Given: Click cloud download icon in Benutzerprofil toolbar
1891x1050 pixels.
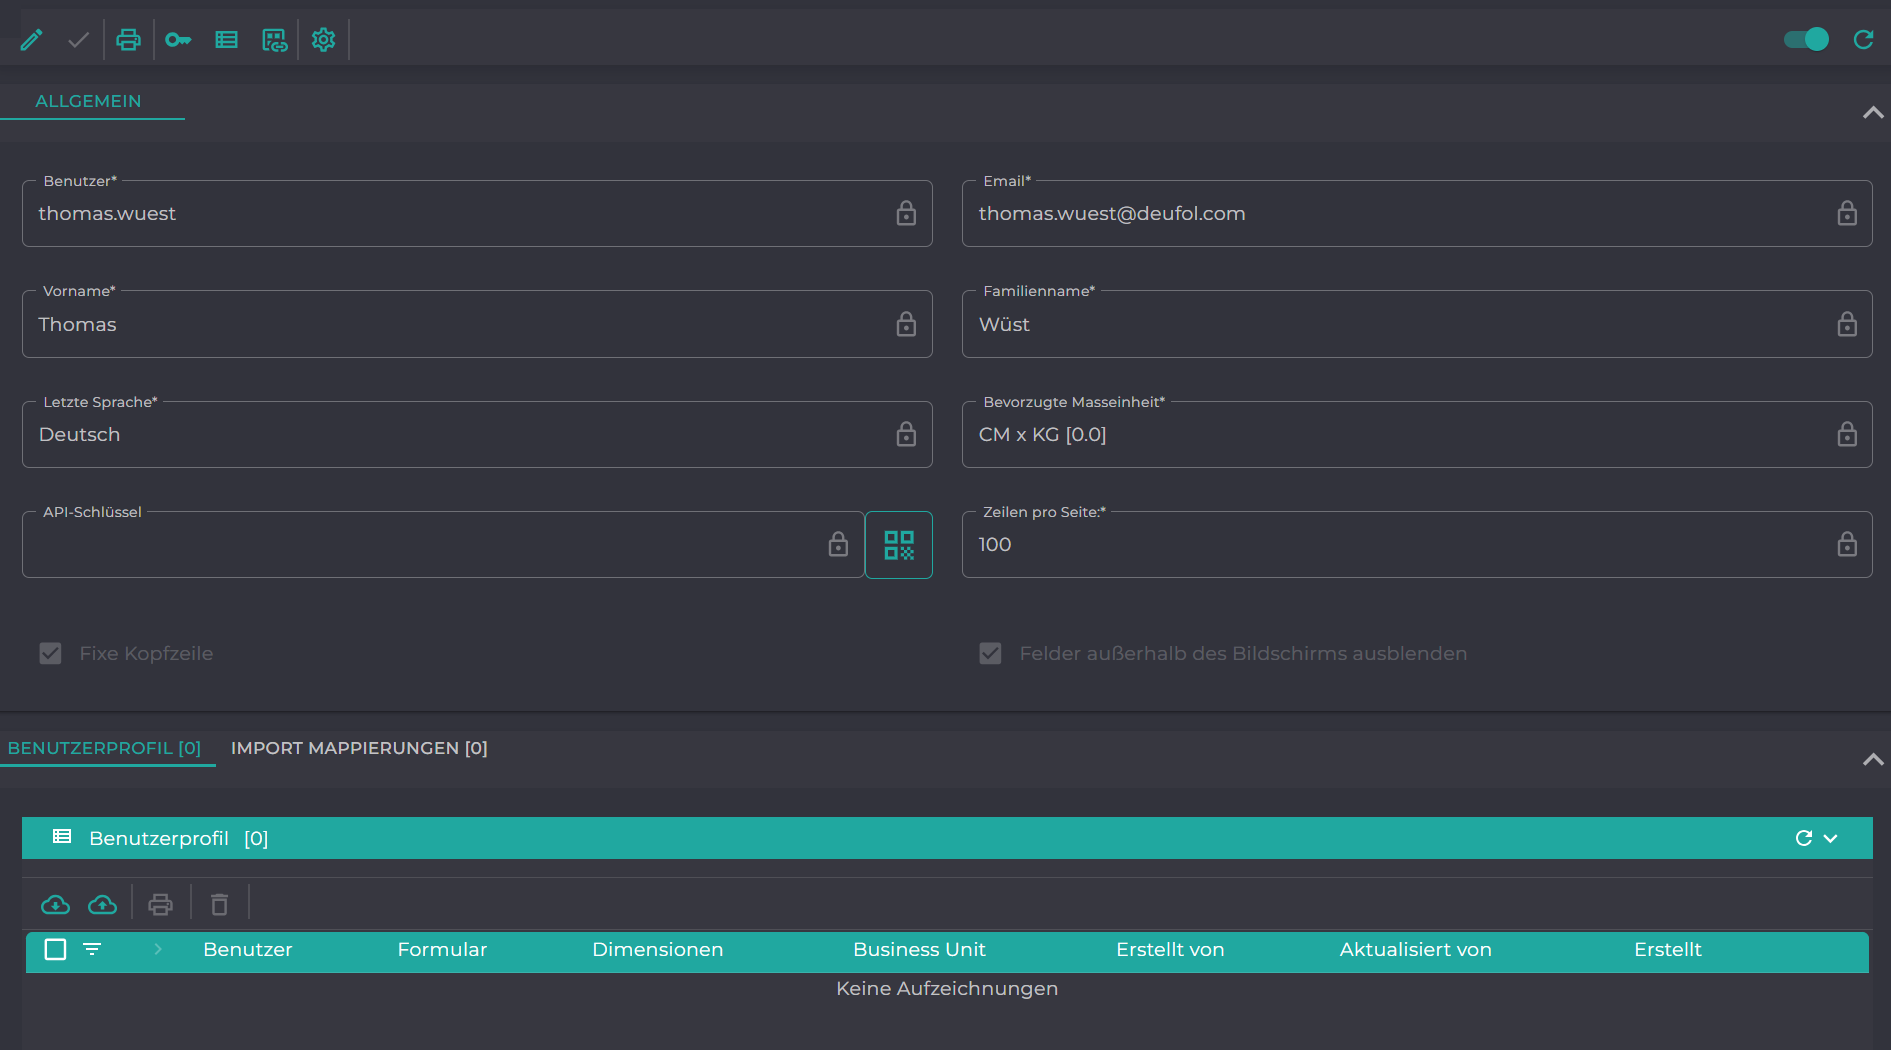Looking at the screenshot, I should (55, 905).
